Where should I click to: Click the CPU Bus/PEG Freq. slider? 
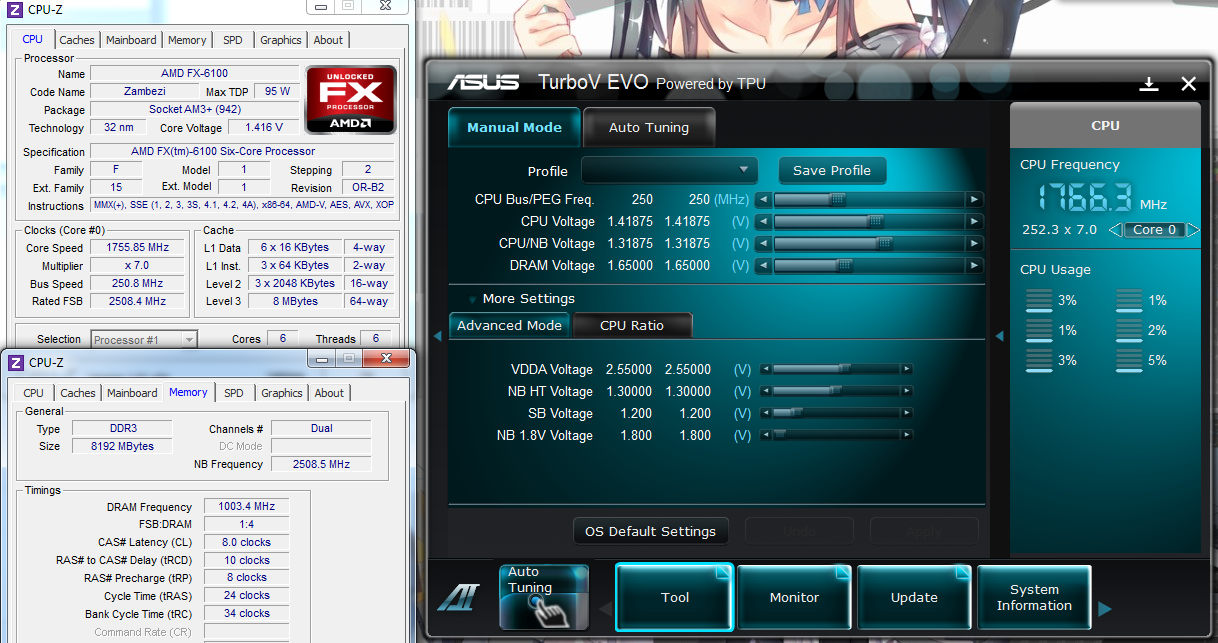(x=869, y=200)
